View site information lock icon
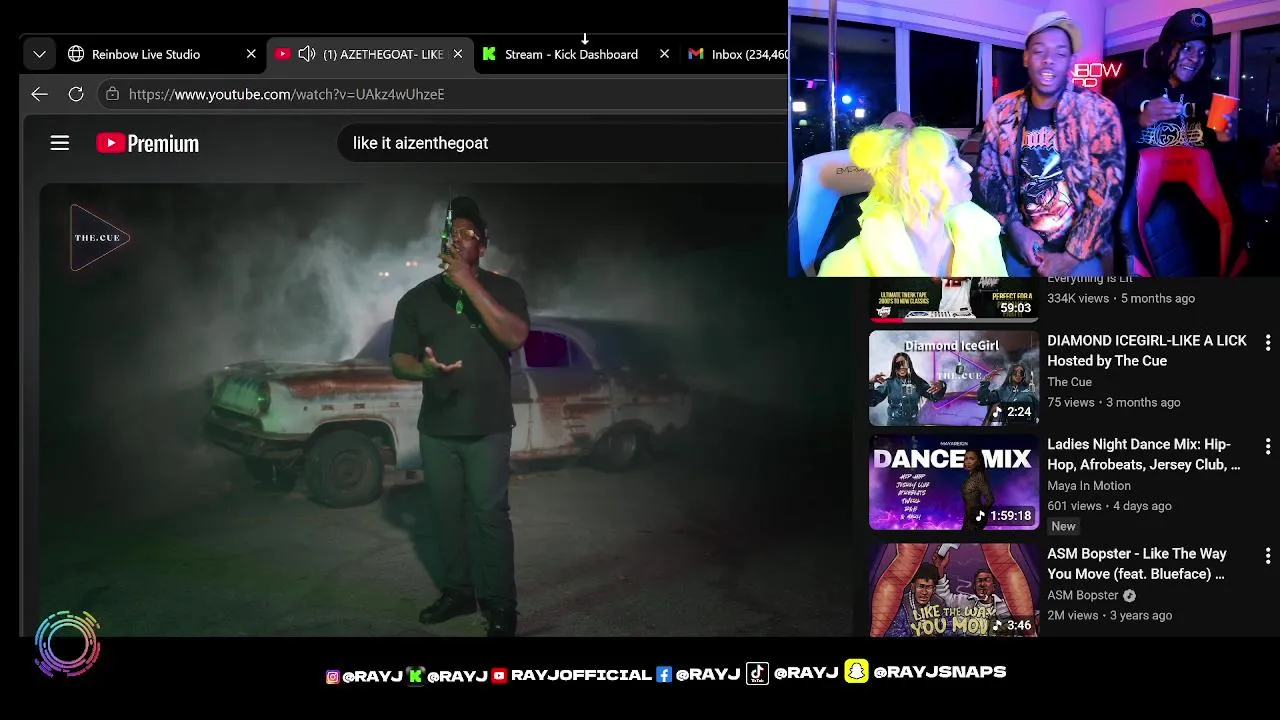The image size is (1280, 720). pos(112,94)
